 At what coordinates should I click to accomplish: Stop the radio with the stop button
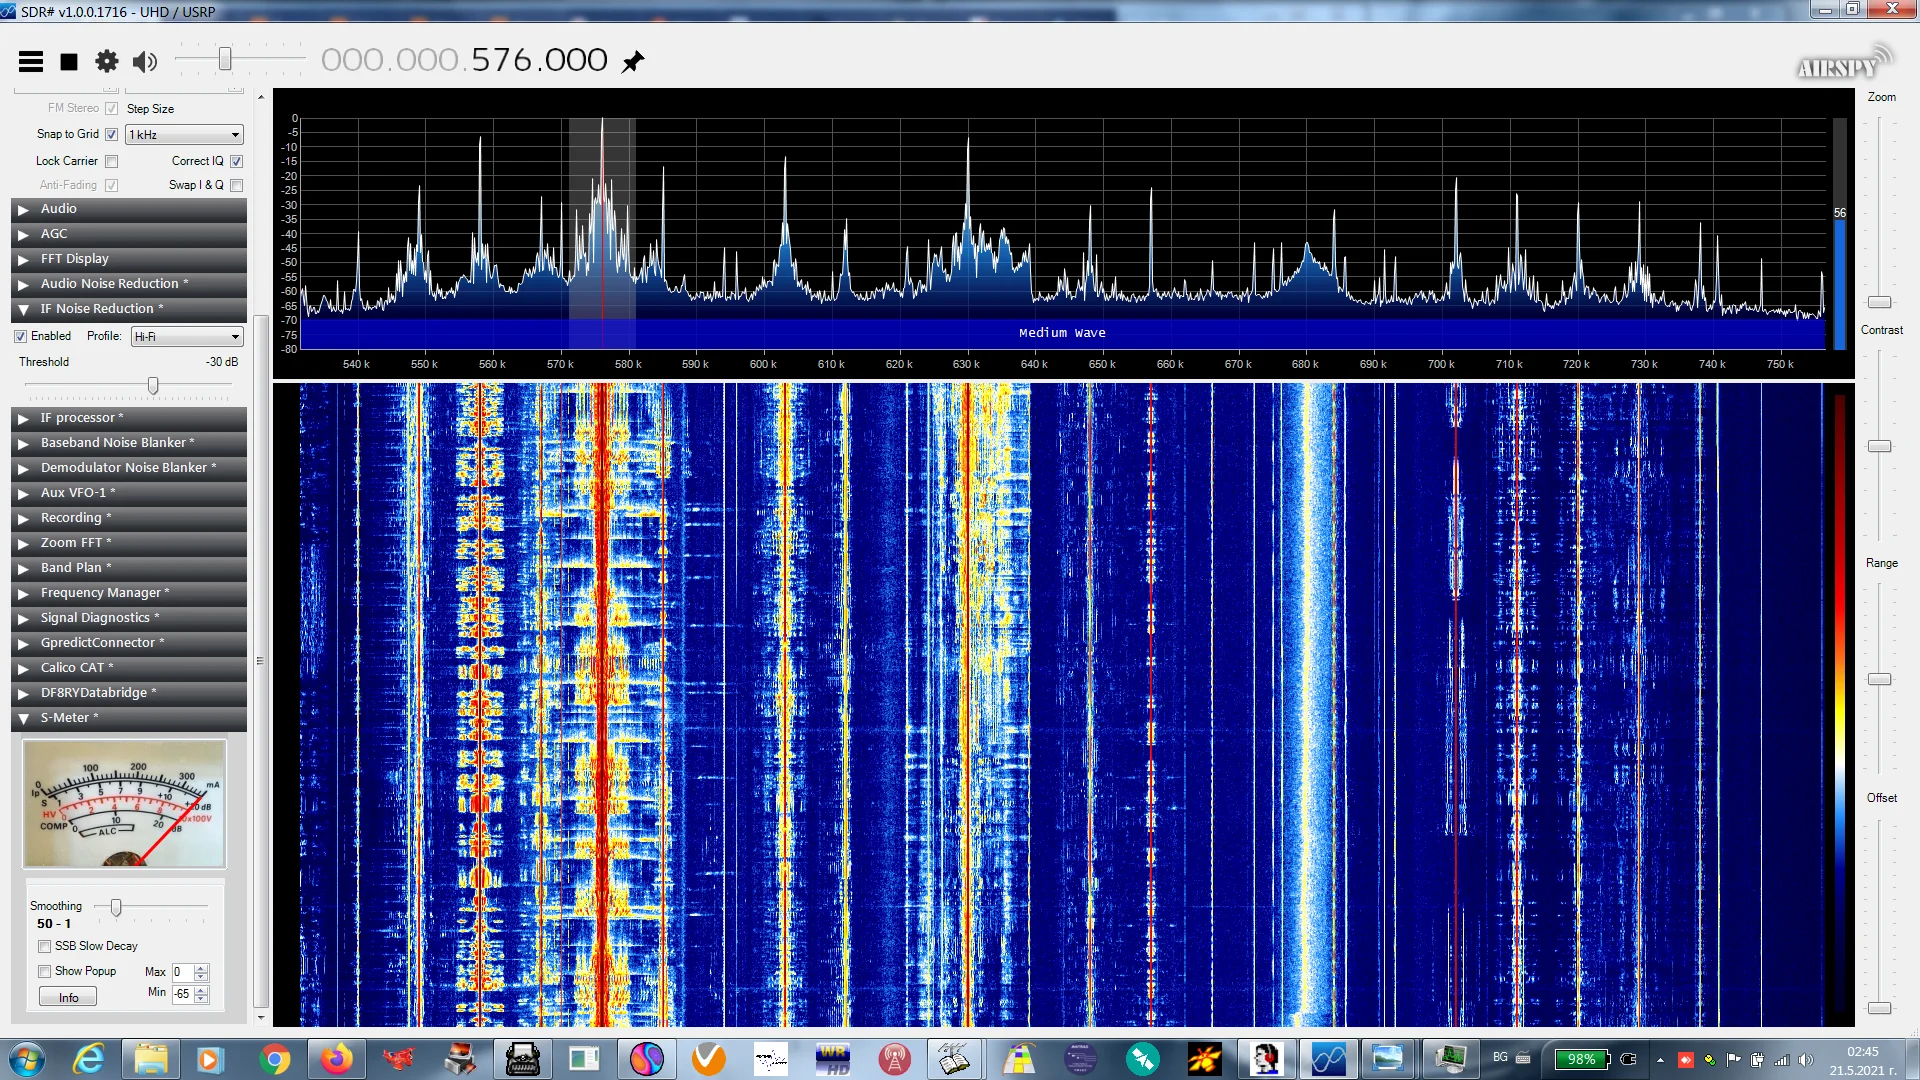pos(69,62)
